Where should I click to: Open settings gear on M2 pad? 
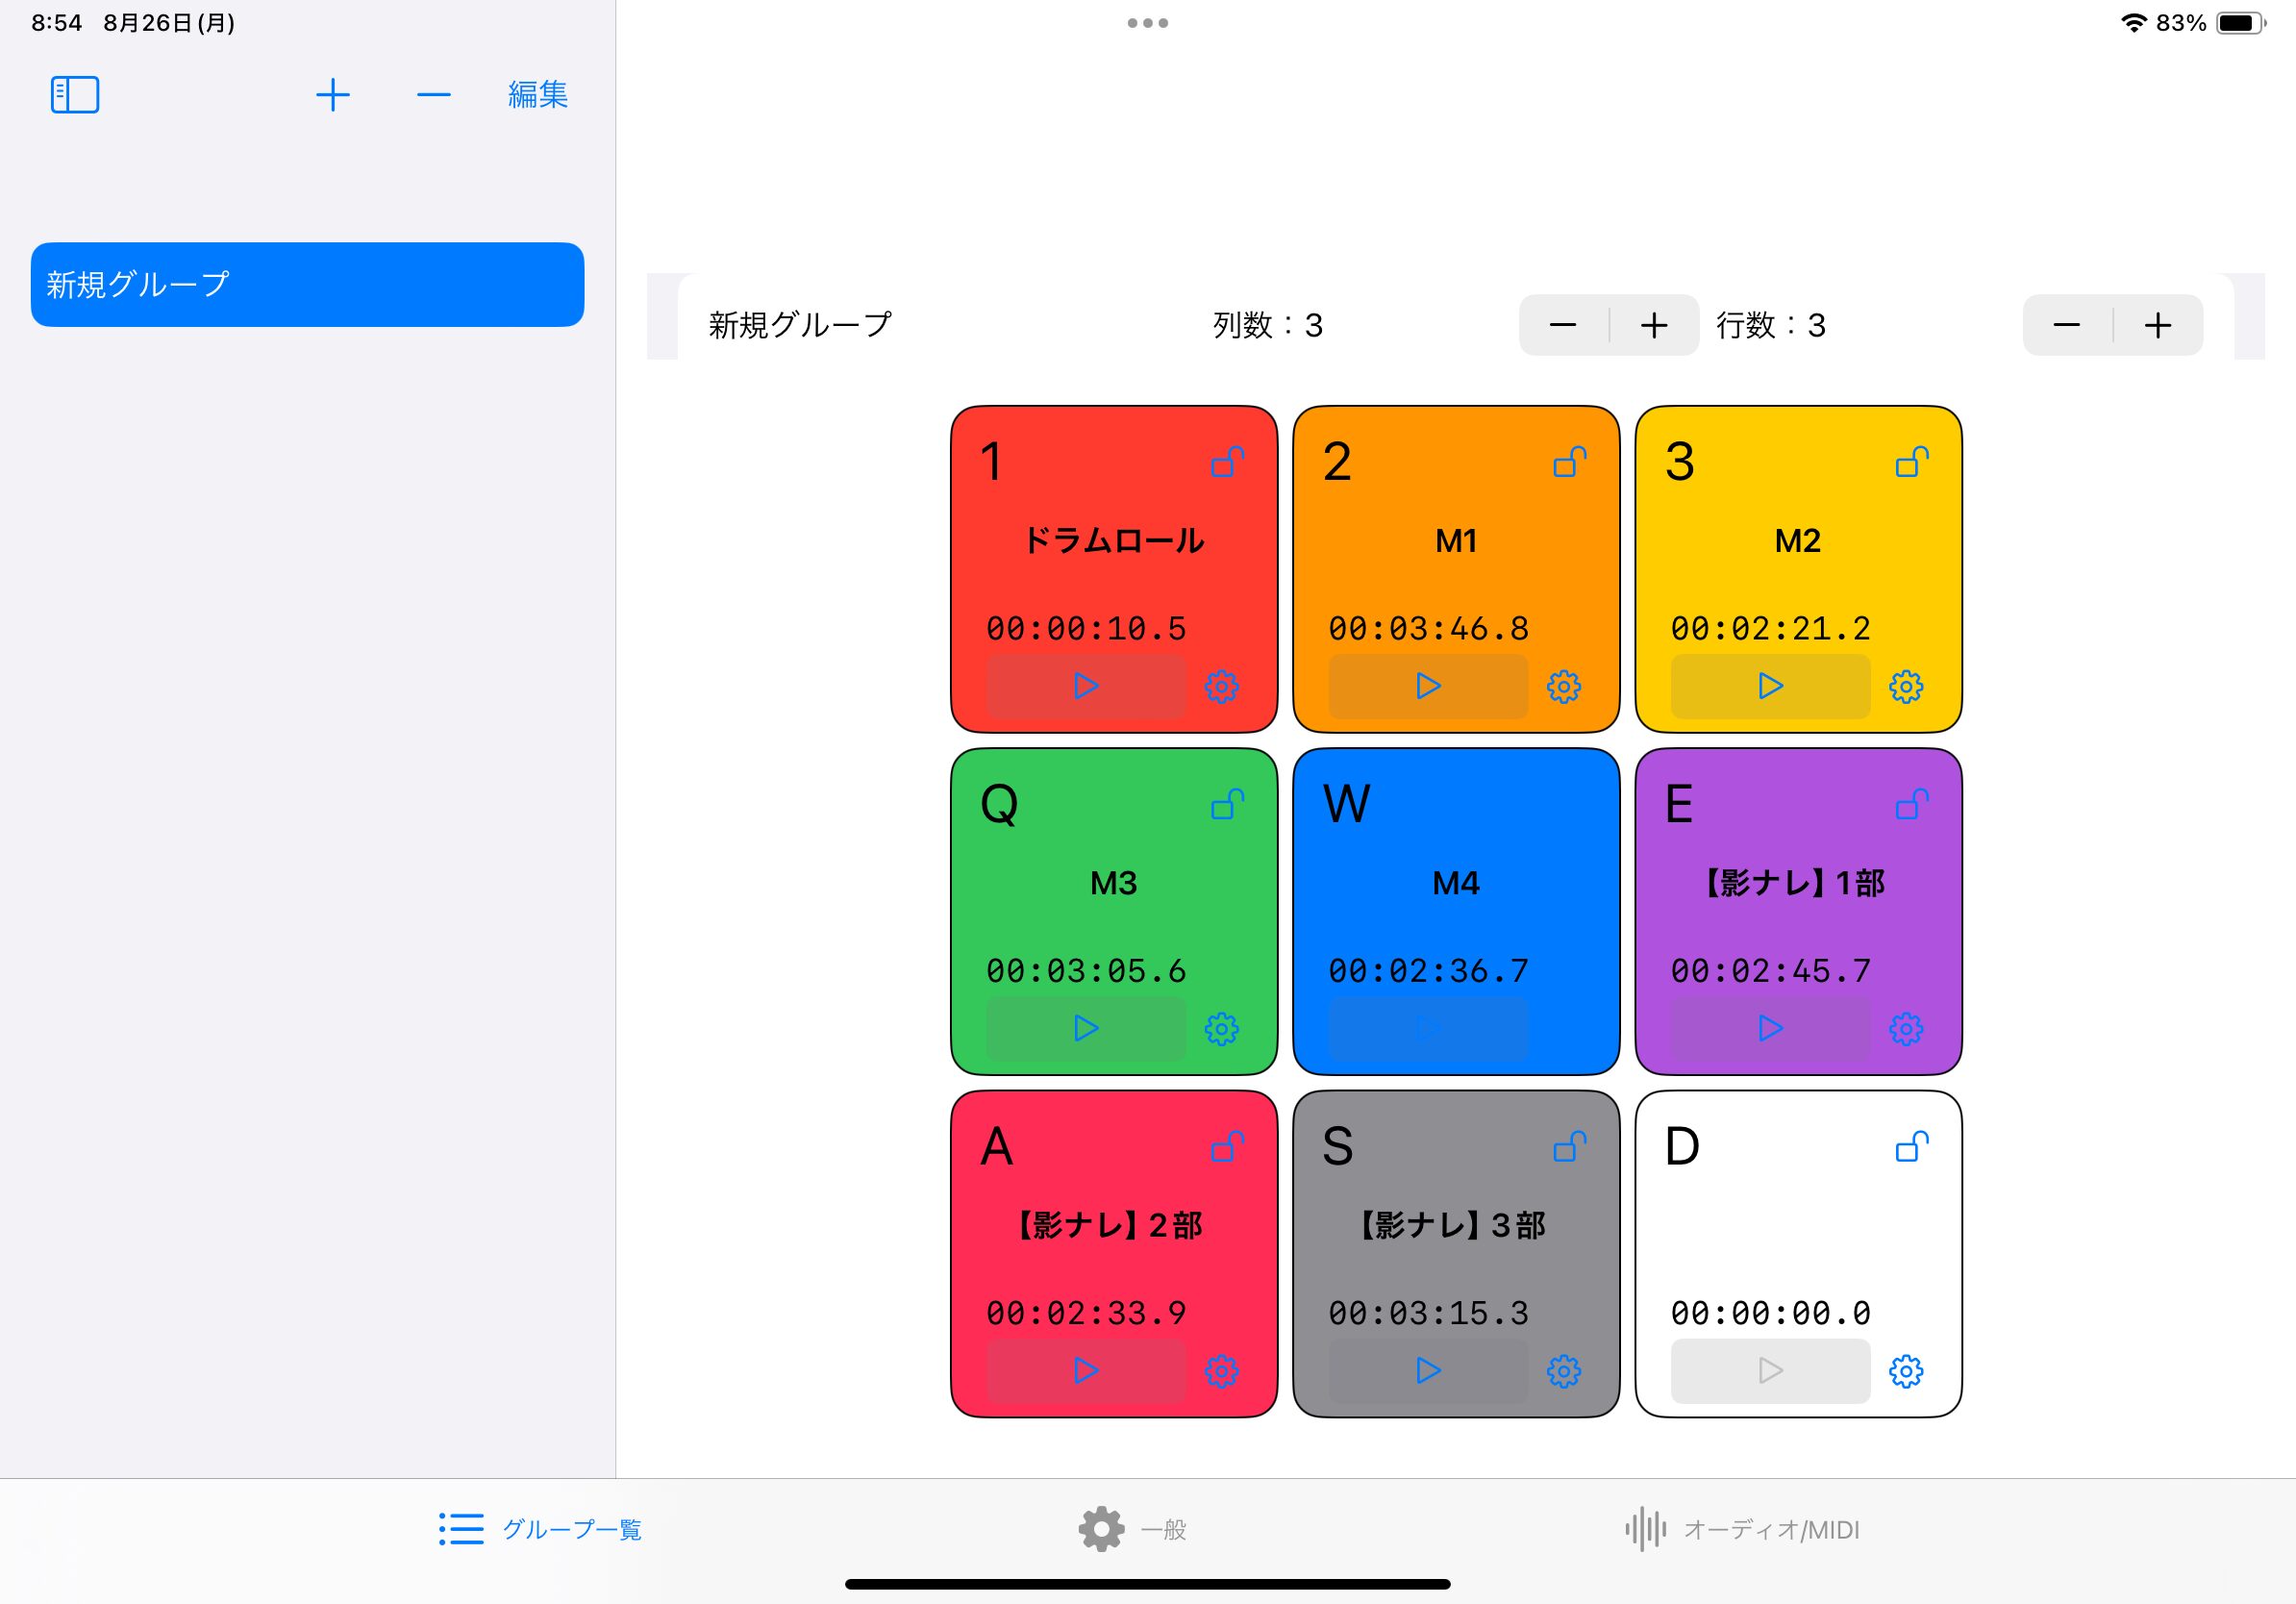[x=1905, y=687]
